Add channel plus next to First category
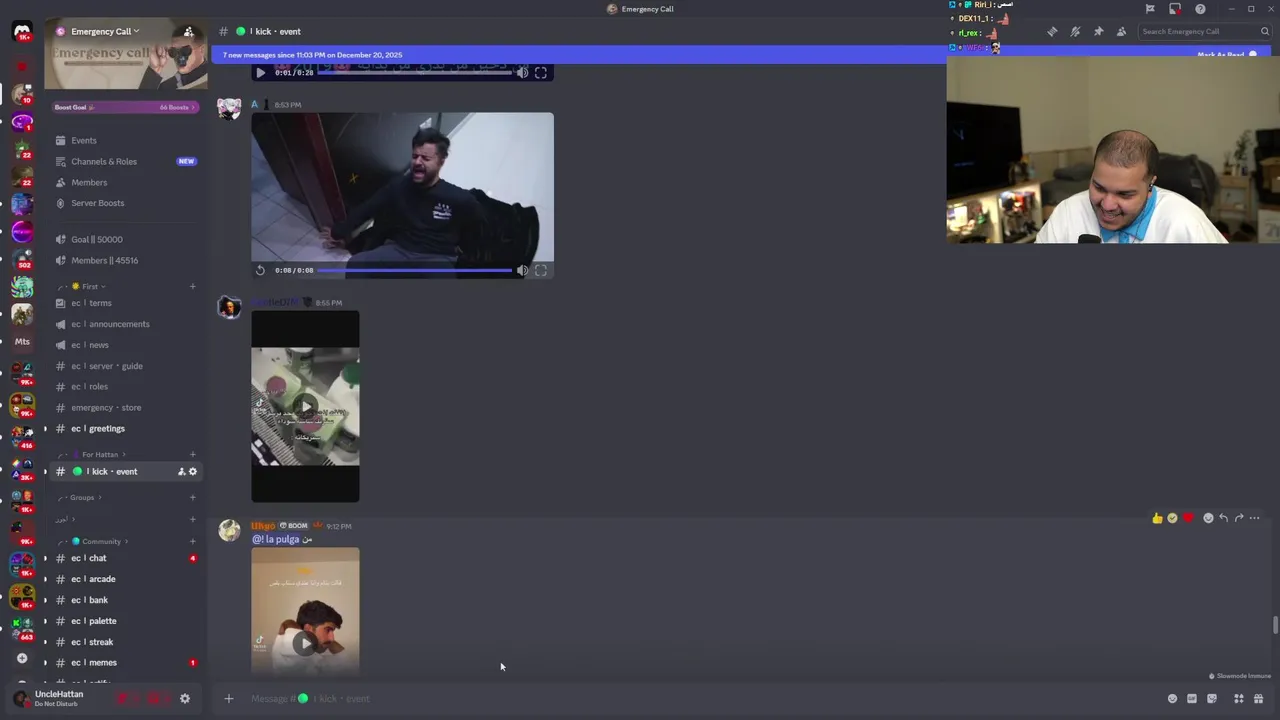Image resolution: width=1280 pixels, height=720 pixels. pyautogui.click(x=193, y=286)
